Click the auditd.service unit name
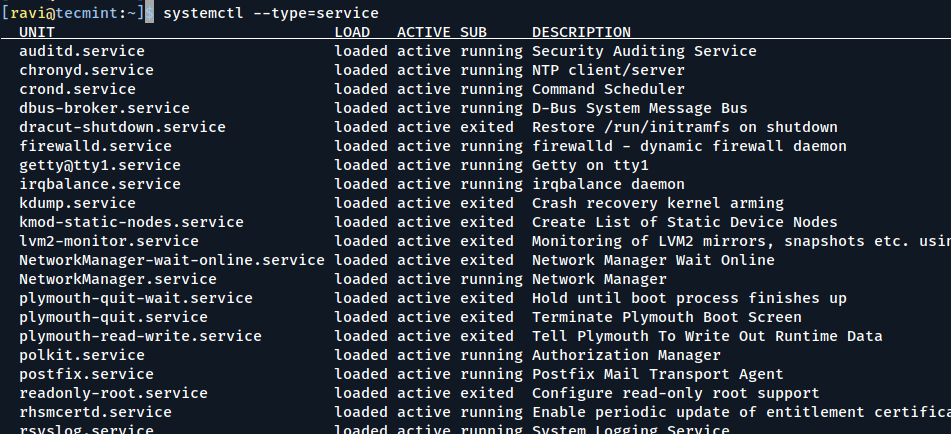This screenshot has height=434, width=951. (x=82, y=51)
